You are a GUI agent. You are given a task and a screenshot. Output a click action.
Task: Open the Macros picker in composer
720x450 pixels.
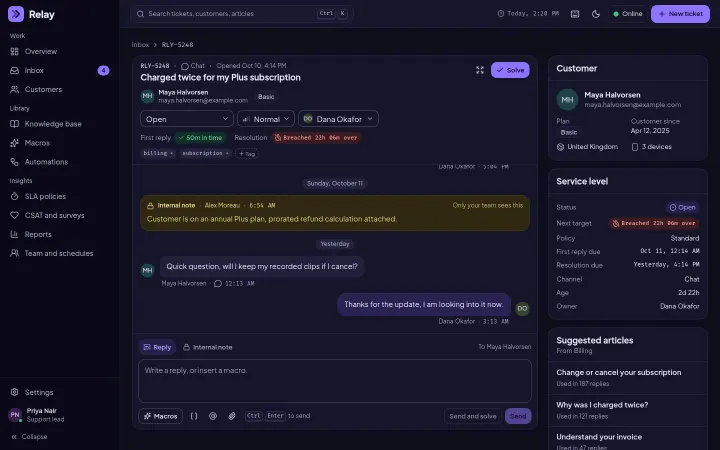160,416
